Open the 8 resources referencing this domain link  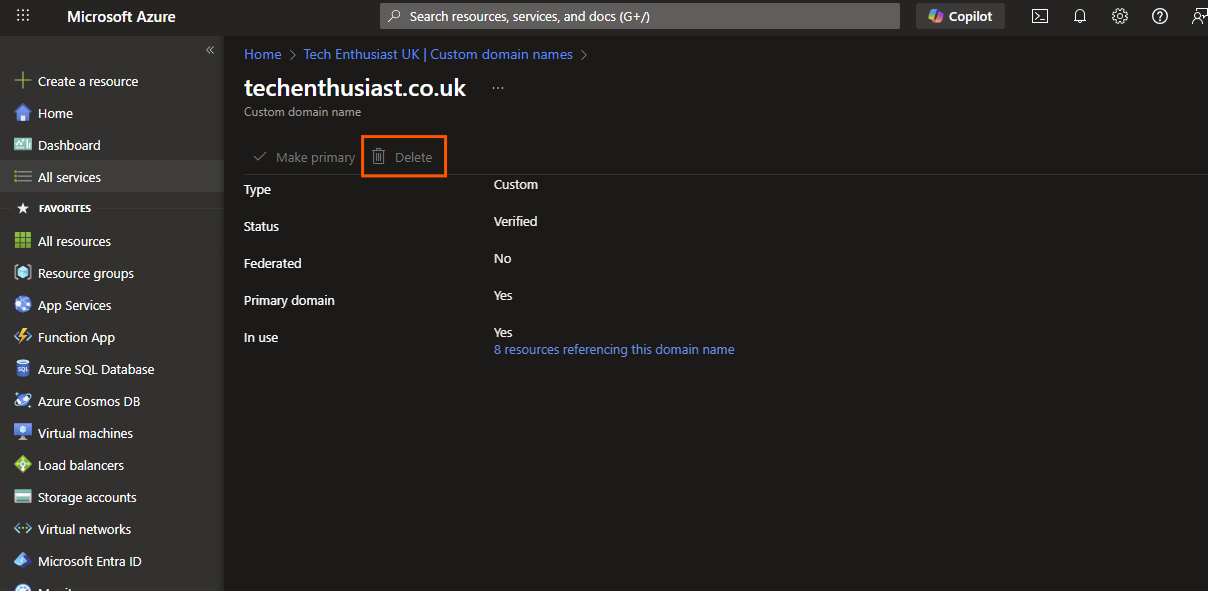pyautogui.click(x=614, y=349)
